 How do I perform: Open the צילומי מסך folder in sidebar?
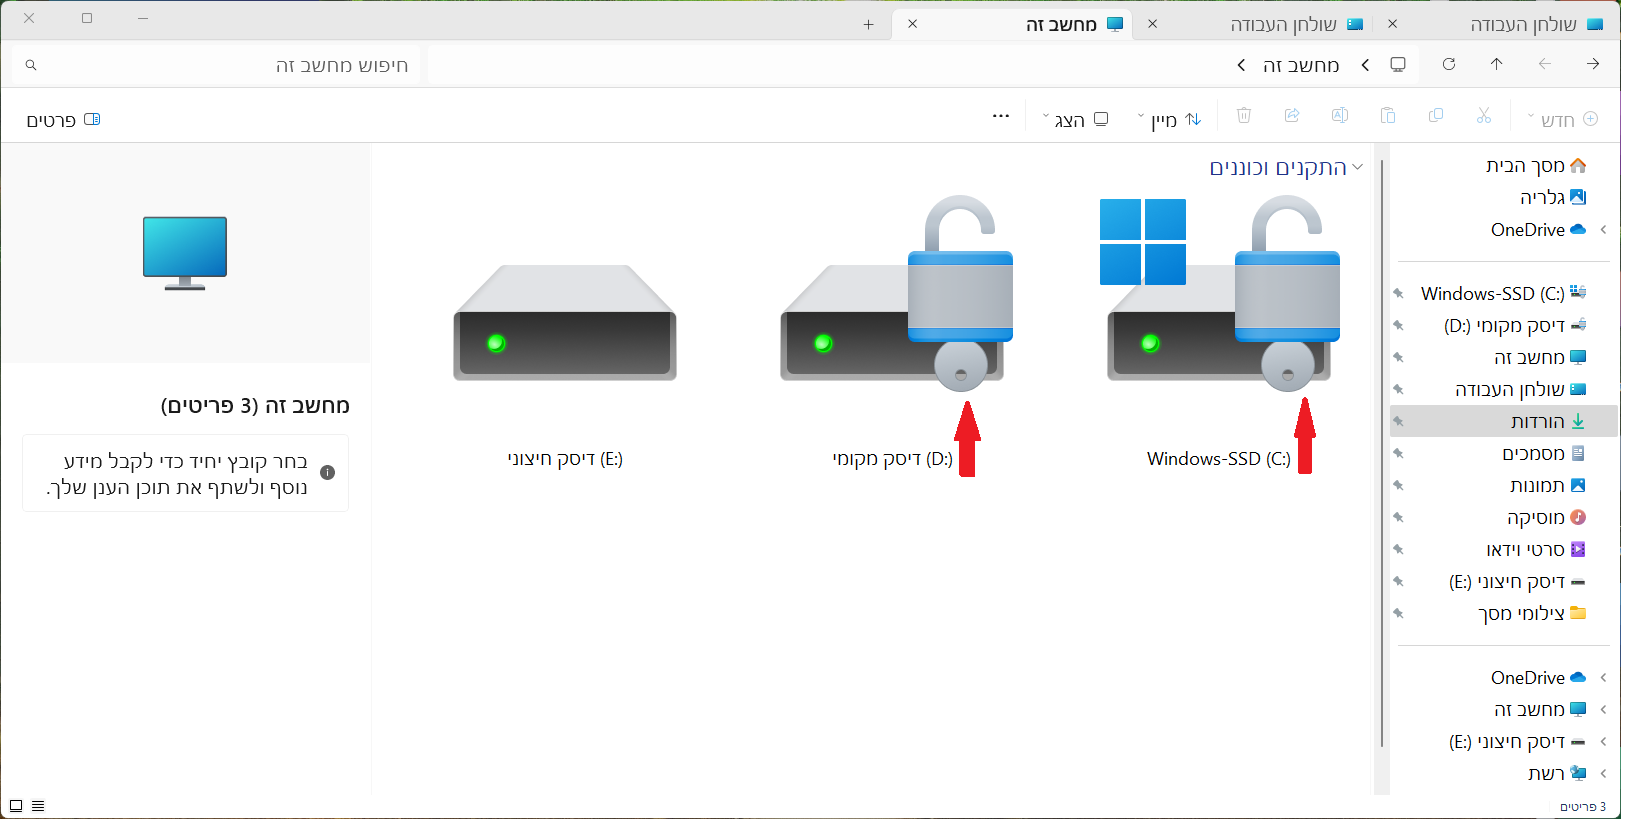[x=1532, y=614]
